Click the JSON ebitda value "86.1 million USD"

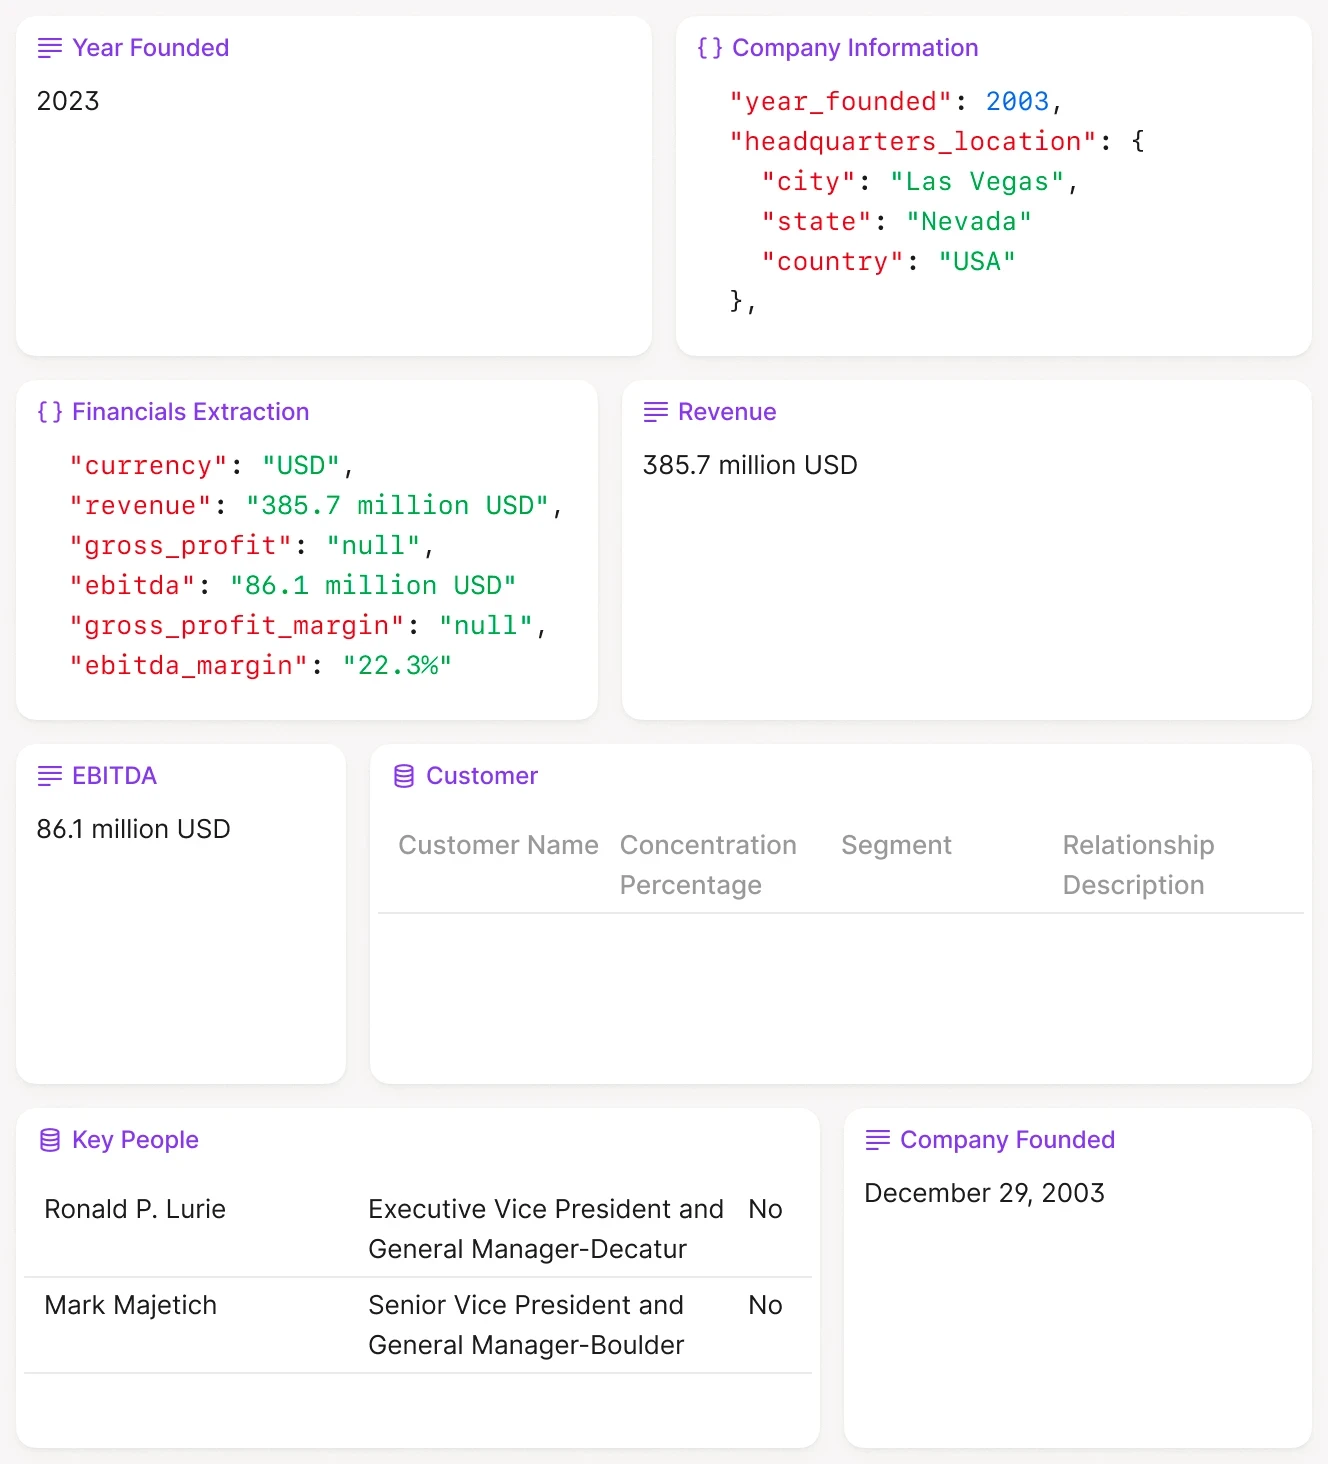click(x=373, y=586)
